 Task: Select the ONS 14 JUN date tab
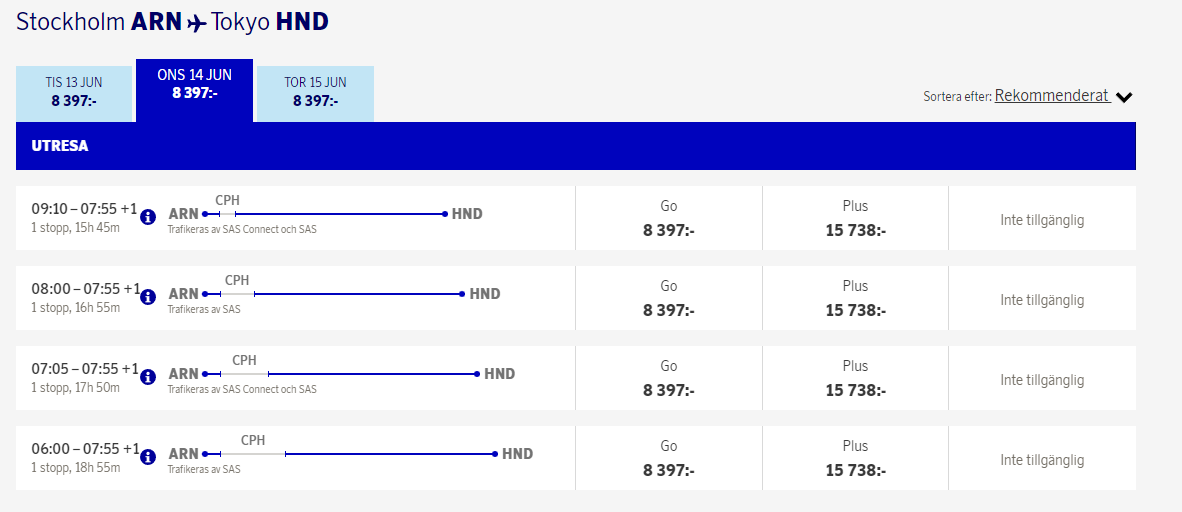pyautogui.click(x=194, y=85)
